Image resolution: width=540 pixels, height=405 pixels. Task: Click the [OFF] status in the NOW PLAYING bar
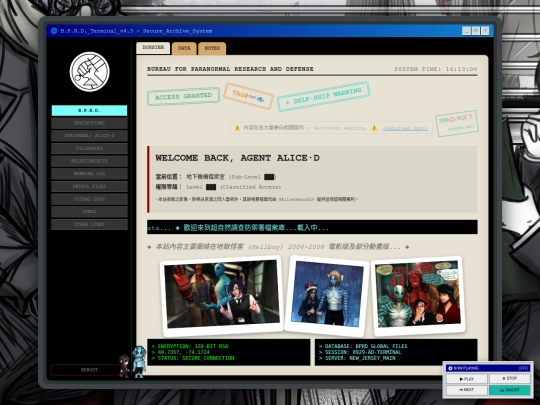(x=523, y=368)
